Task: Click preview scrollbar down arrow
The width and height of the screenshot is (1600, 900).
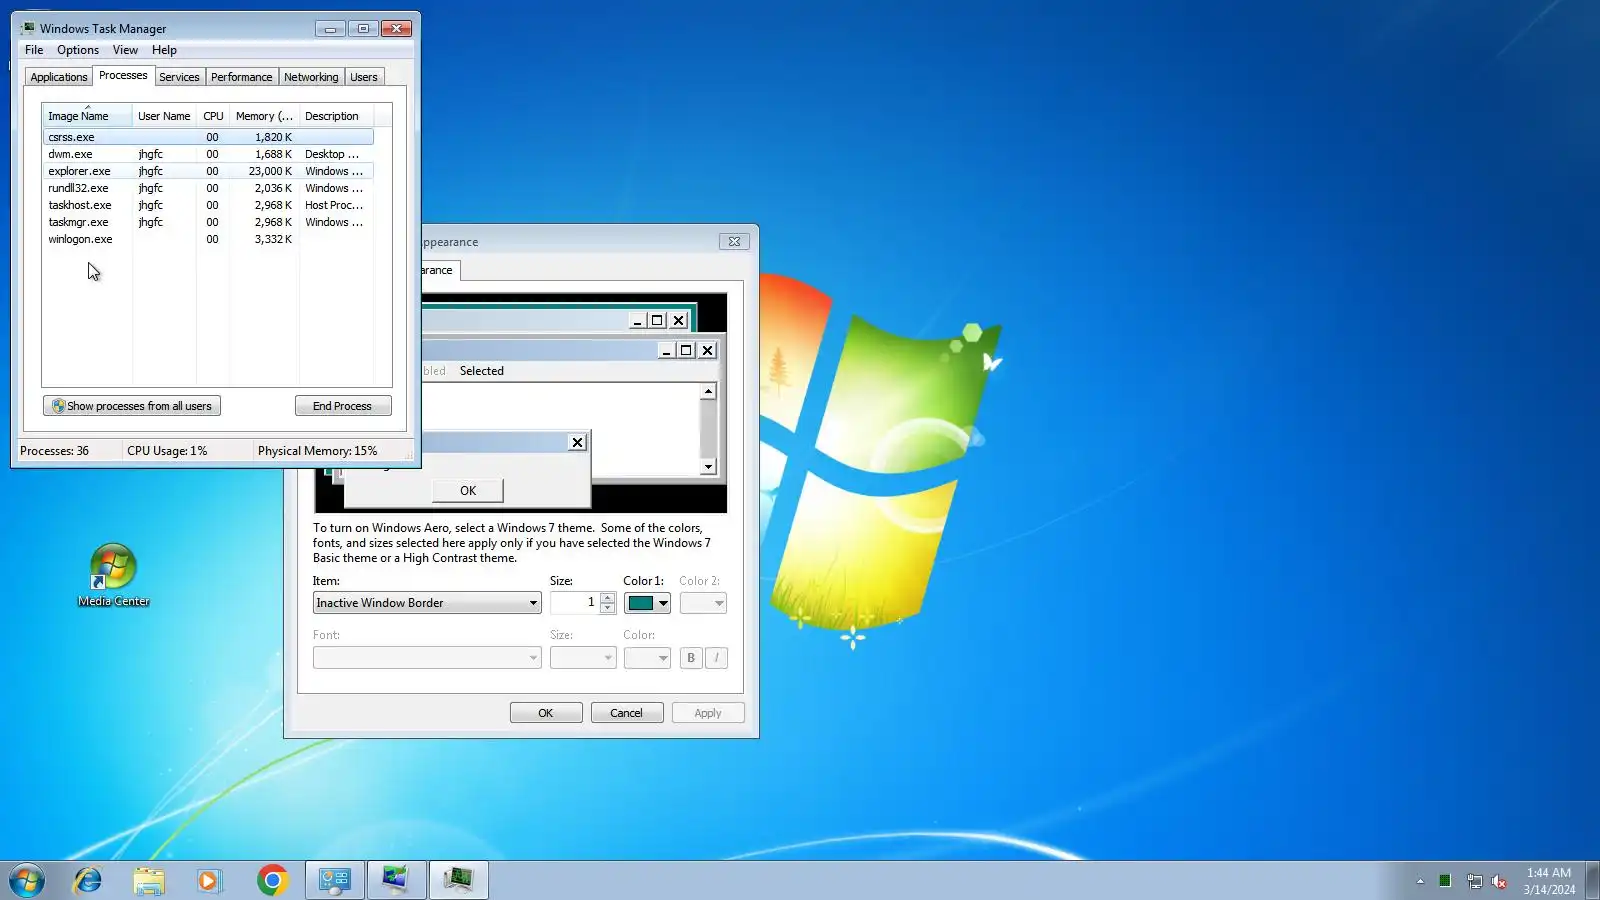Action: point(708,467)
